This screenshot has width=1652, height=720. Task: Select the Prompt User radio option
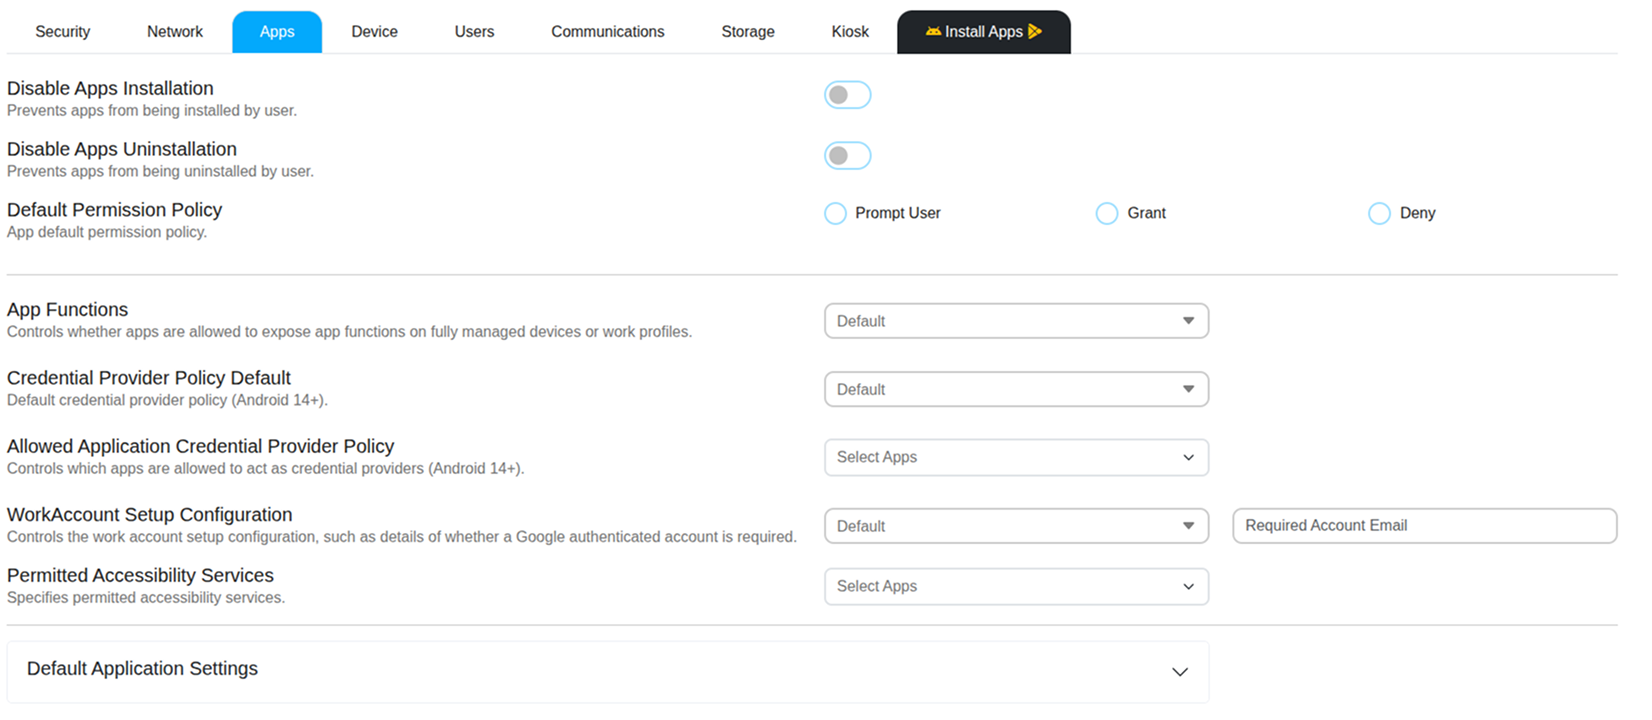835,213
